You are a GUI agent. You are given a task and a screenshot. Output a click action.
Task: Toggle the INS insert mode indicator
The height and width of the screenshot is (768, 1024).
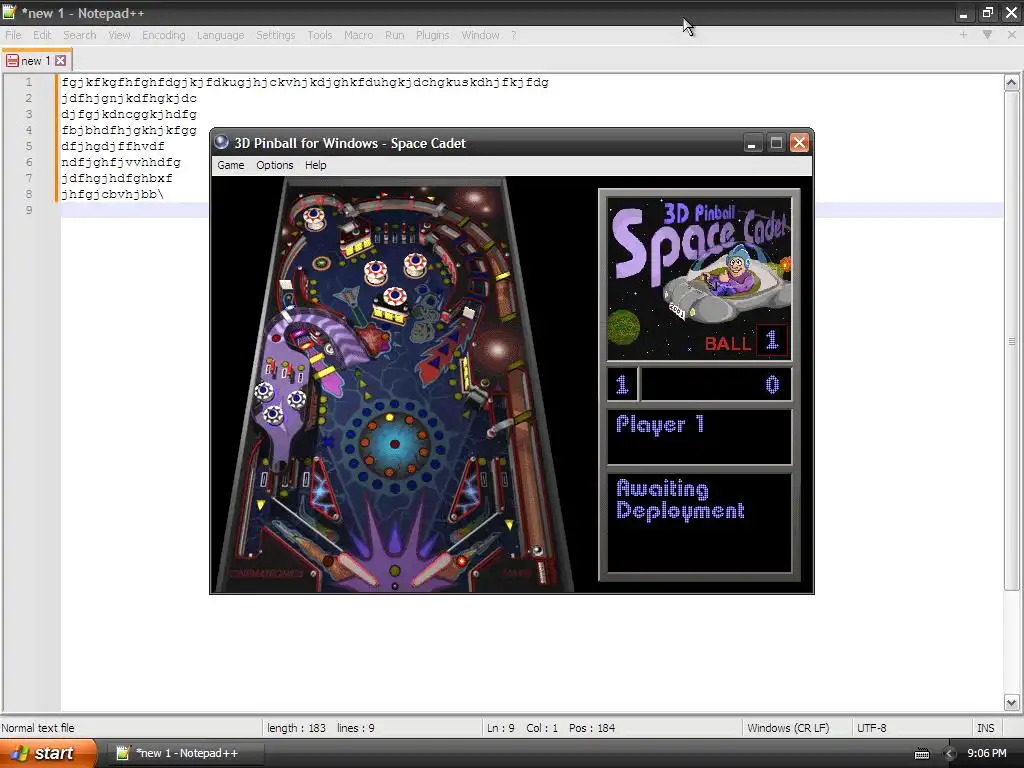pos(985,728)
